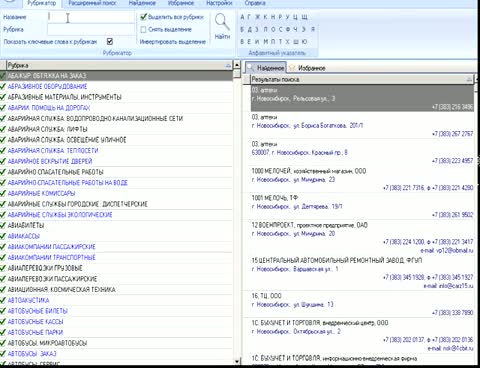Click the magnifier Найти search icon
The image size is (480, 368).
(x=222, y=22)
